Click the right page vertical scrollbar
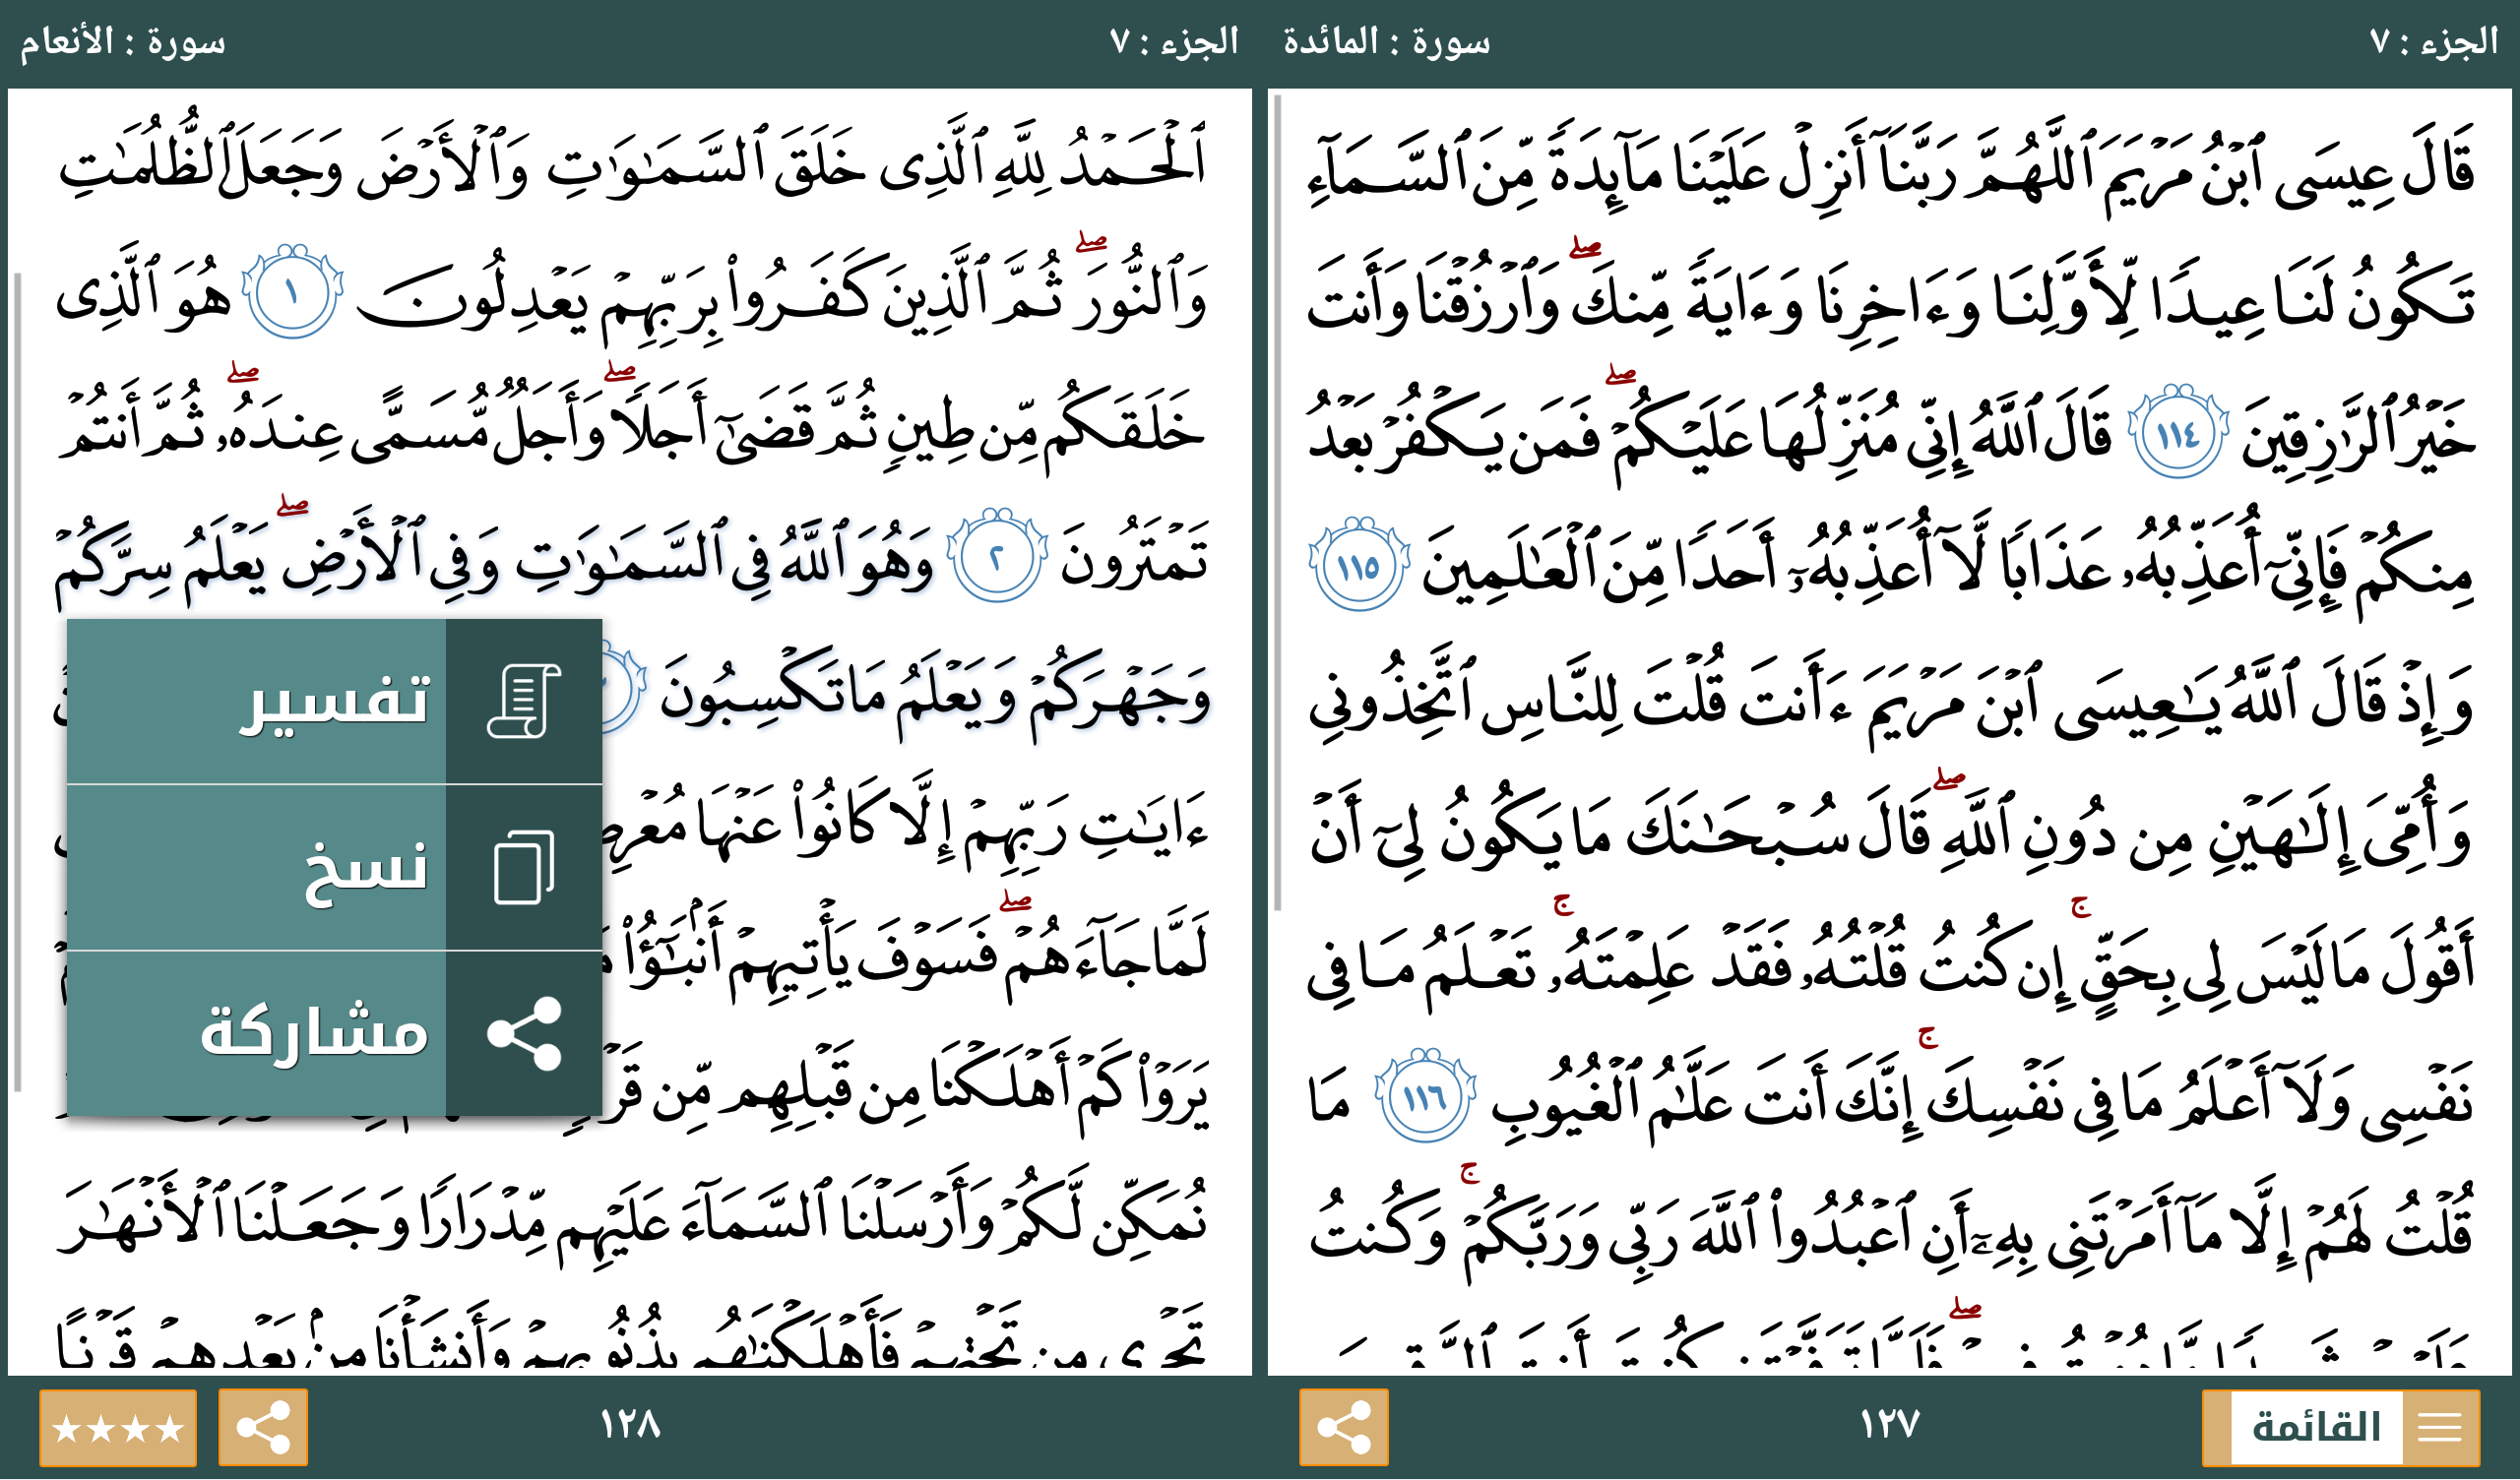 tap(1277, 500)
